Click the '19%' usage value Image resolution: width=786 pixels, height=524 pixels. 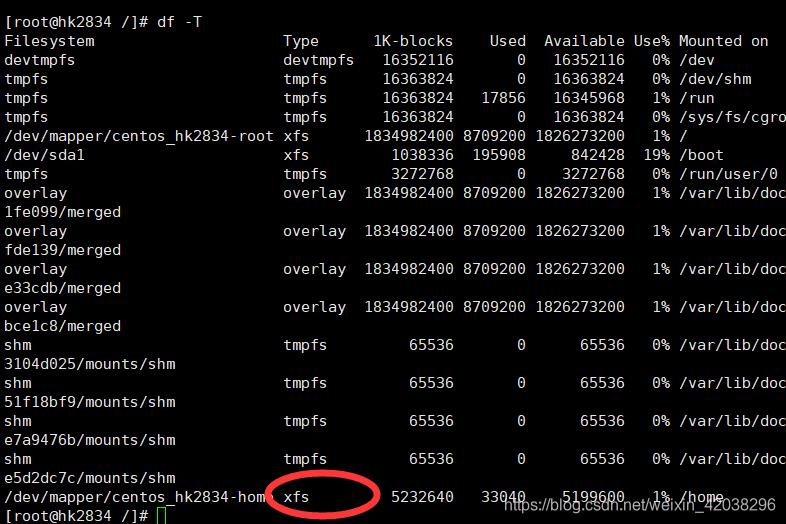click(x=657, y=155)
